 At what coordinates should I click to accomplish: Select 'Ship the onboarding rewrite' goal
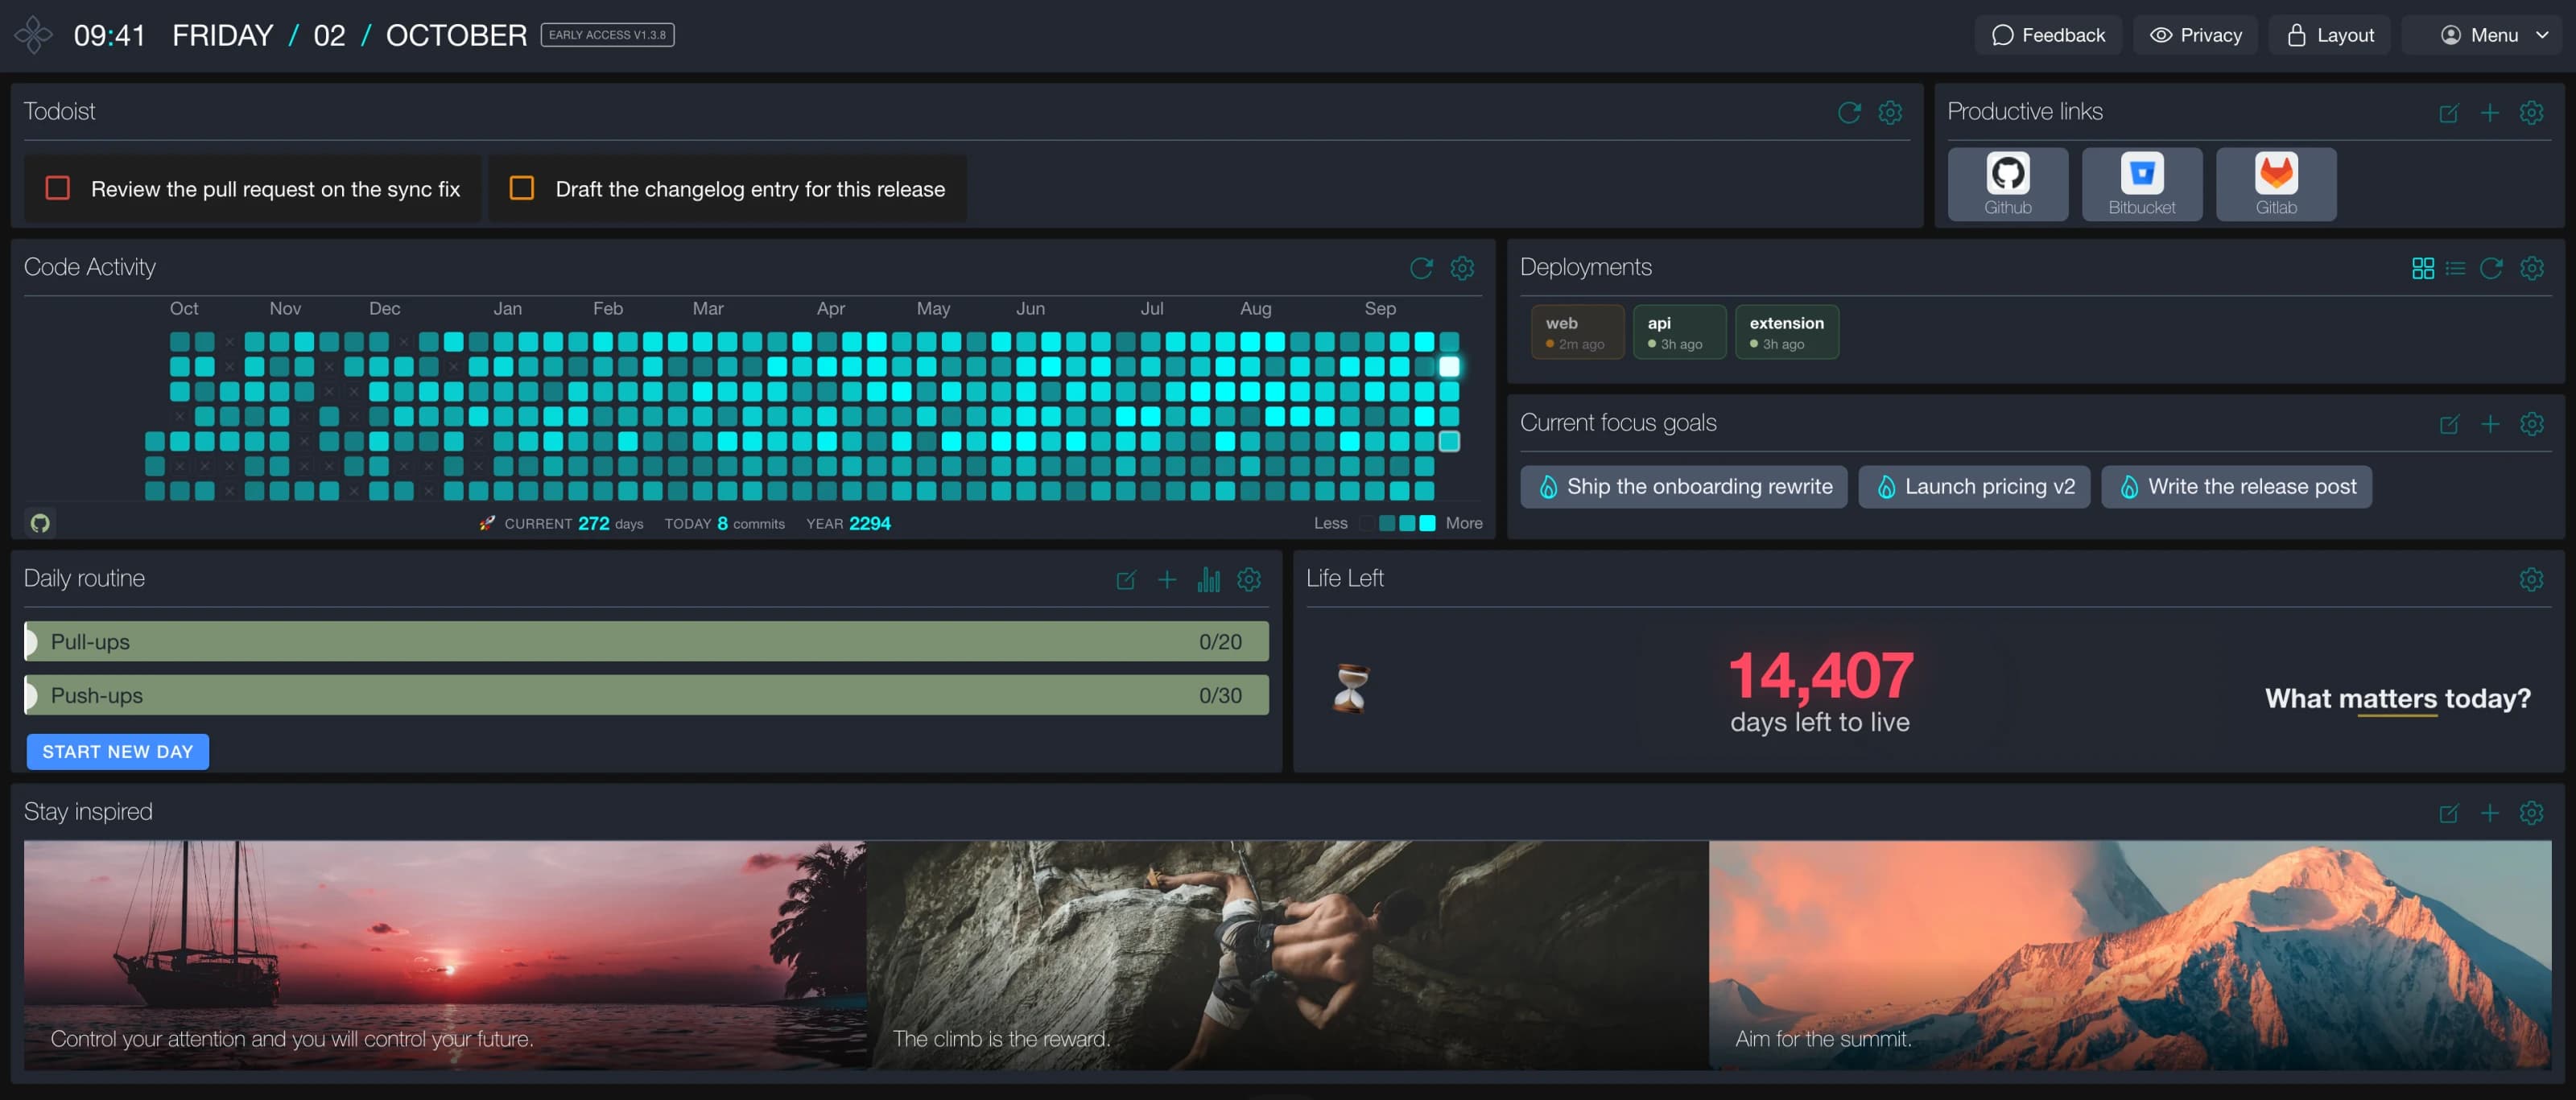[1684, 487]
